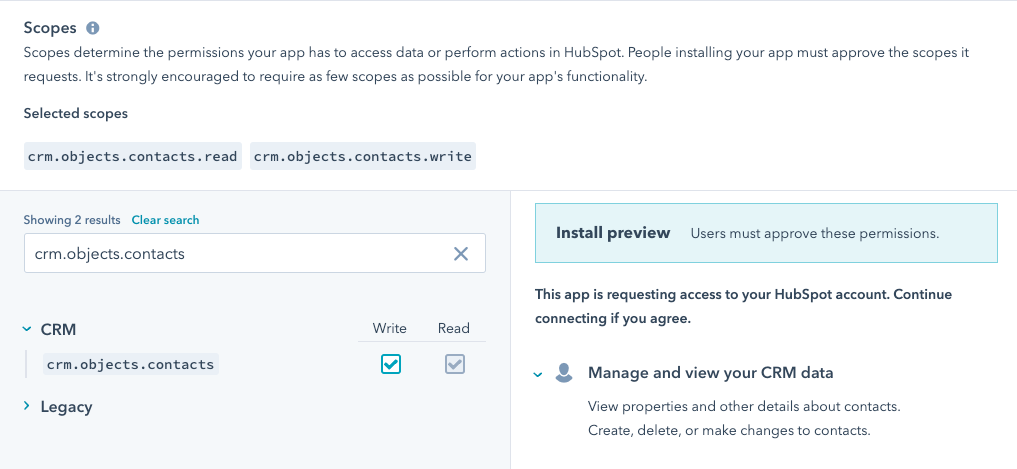Expand the Legacy section chevron
1017x469 pixels.
click(27, 407)
